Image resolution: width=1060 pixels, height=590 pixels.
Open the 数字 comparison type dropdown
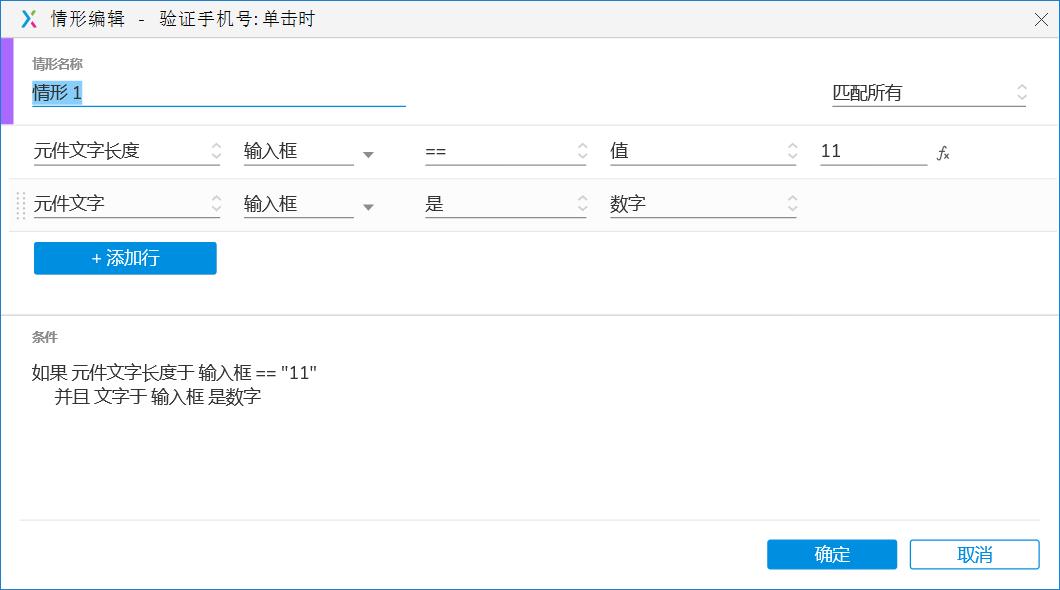click(x=704, y=204)
